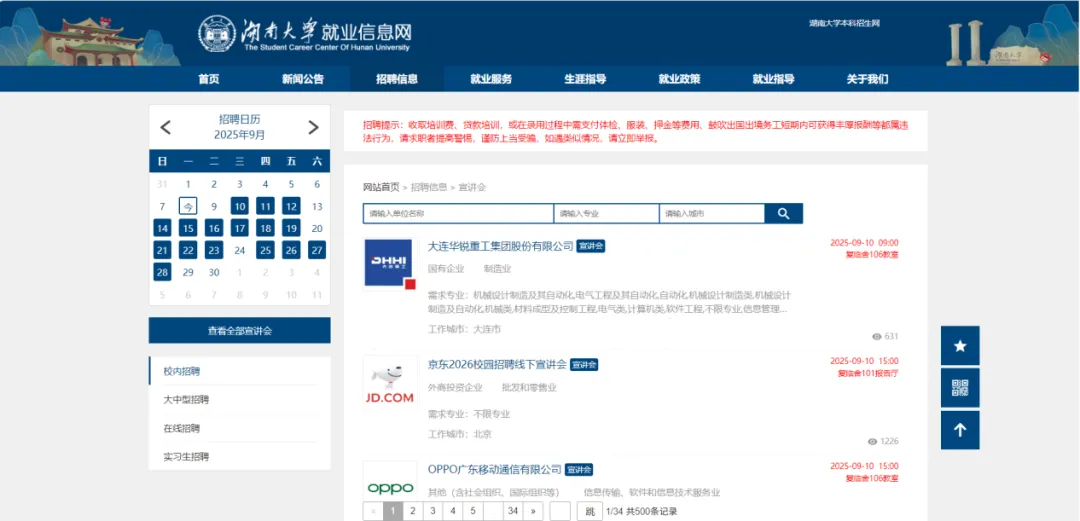Select September 23 in the calendar
This screenshot has width=1080, height=521.
[x=214, y=250]
